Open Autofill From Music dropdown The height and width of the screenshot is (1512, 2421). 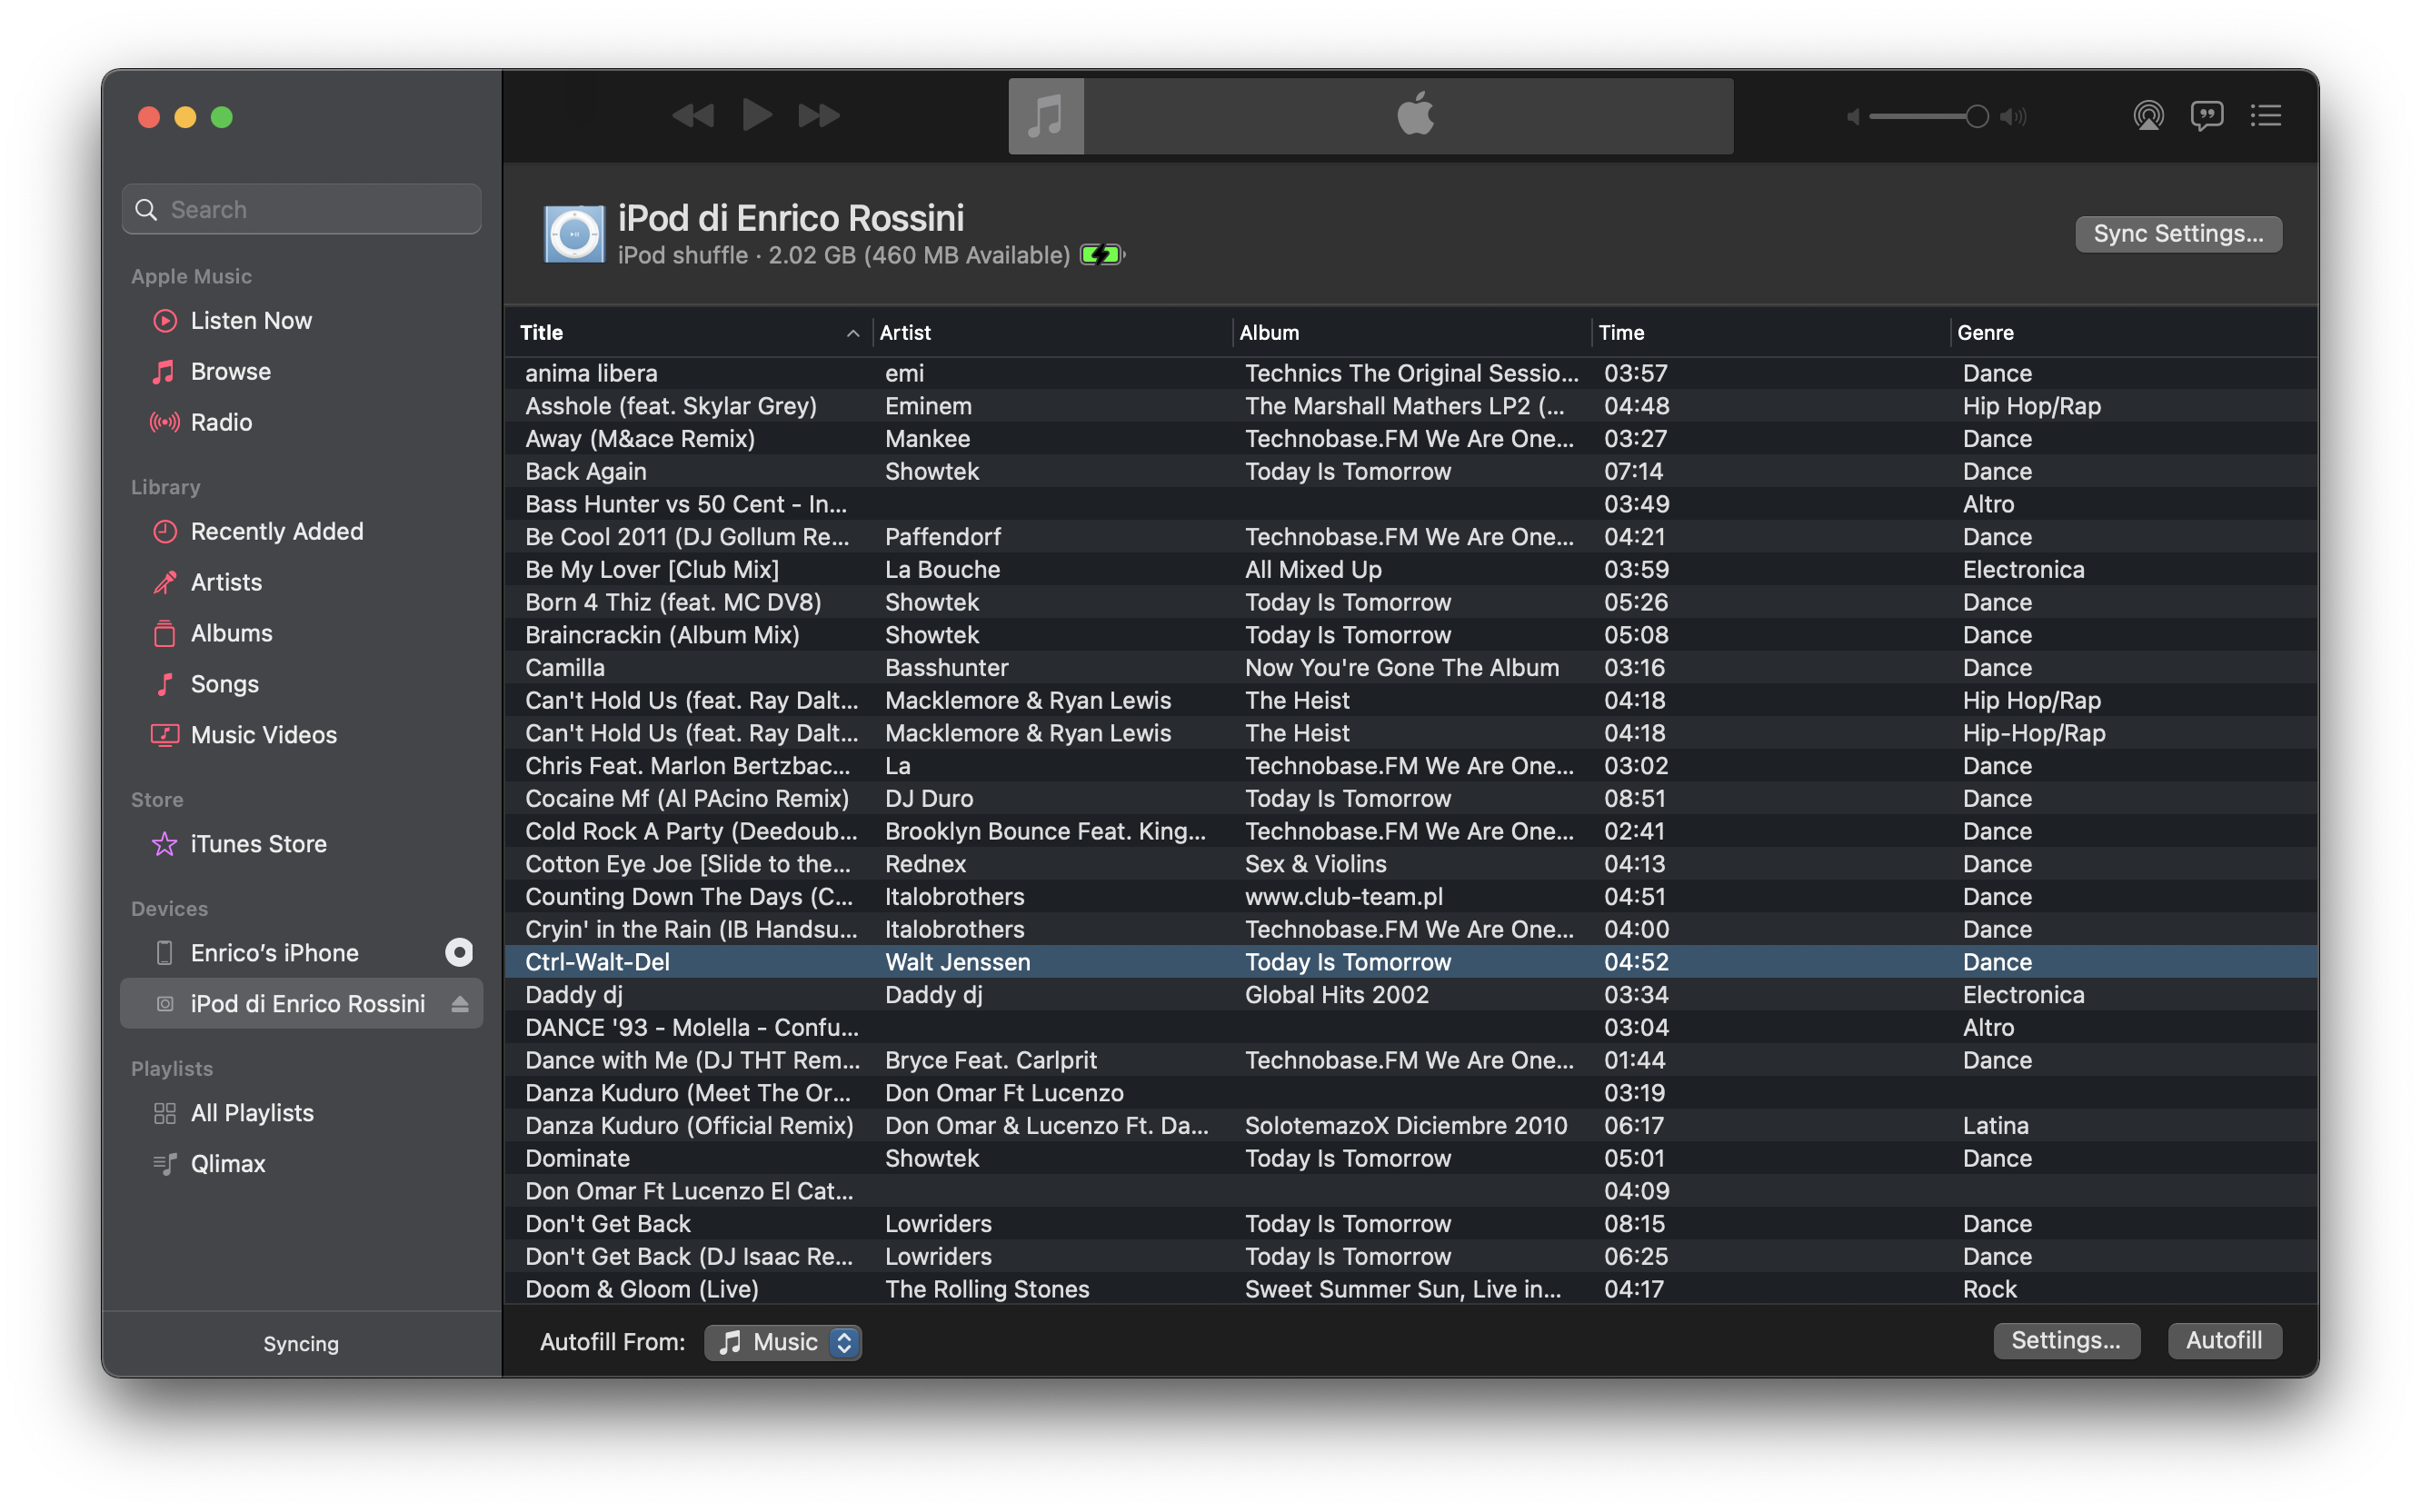point(783,1342)
